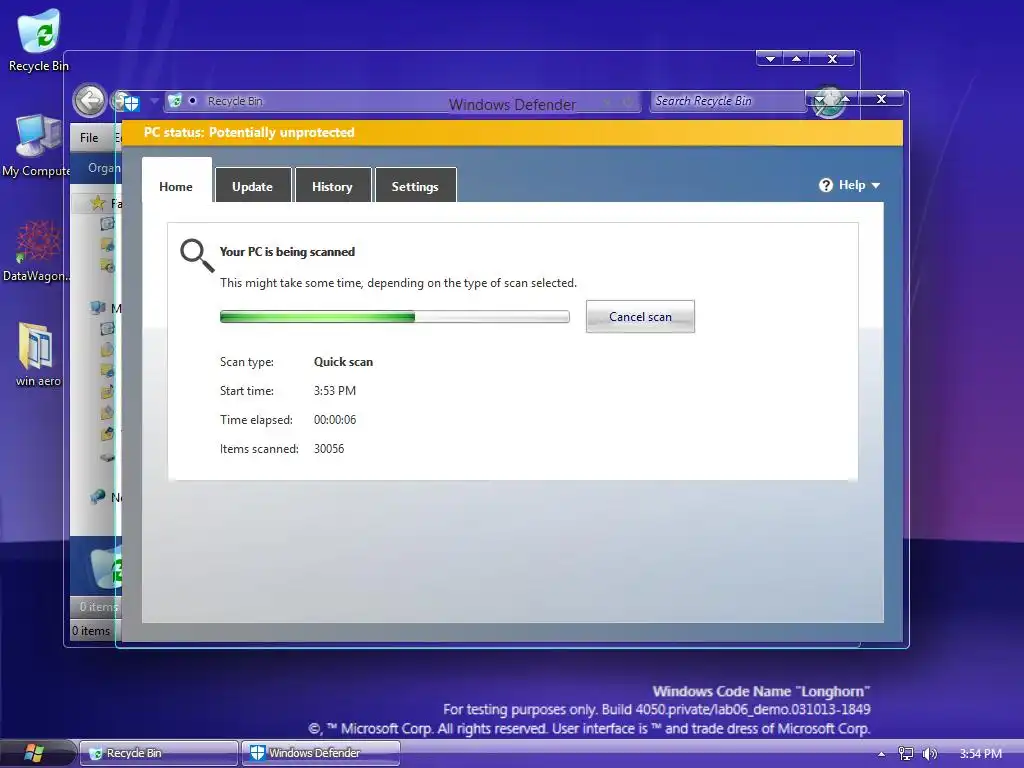Click the Windows Defender shield title icon
1024x768 pixels.
coord(131,102)
